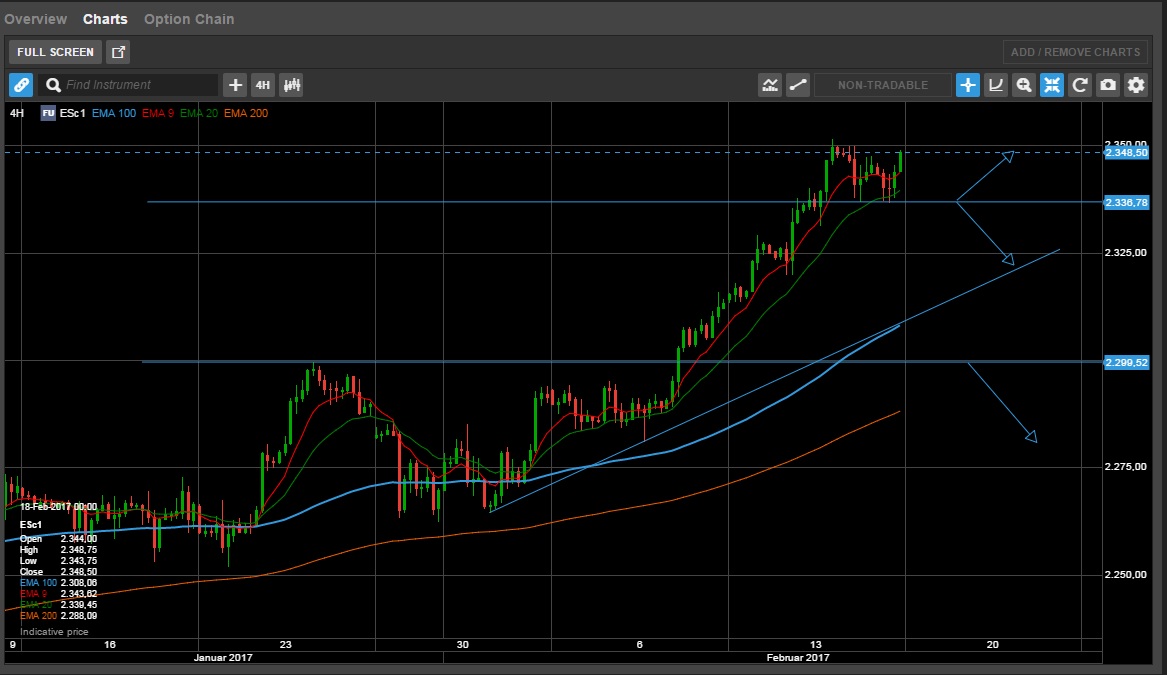
Task: Refresh the chart with reload icon
Action: tap(1080, 85)
